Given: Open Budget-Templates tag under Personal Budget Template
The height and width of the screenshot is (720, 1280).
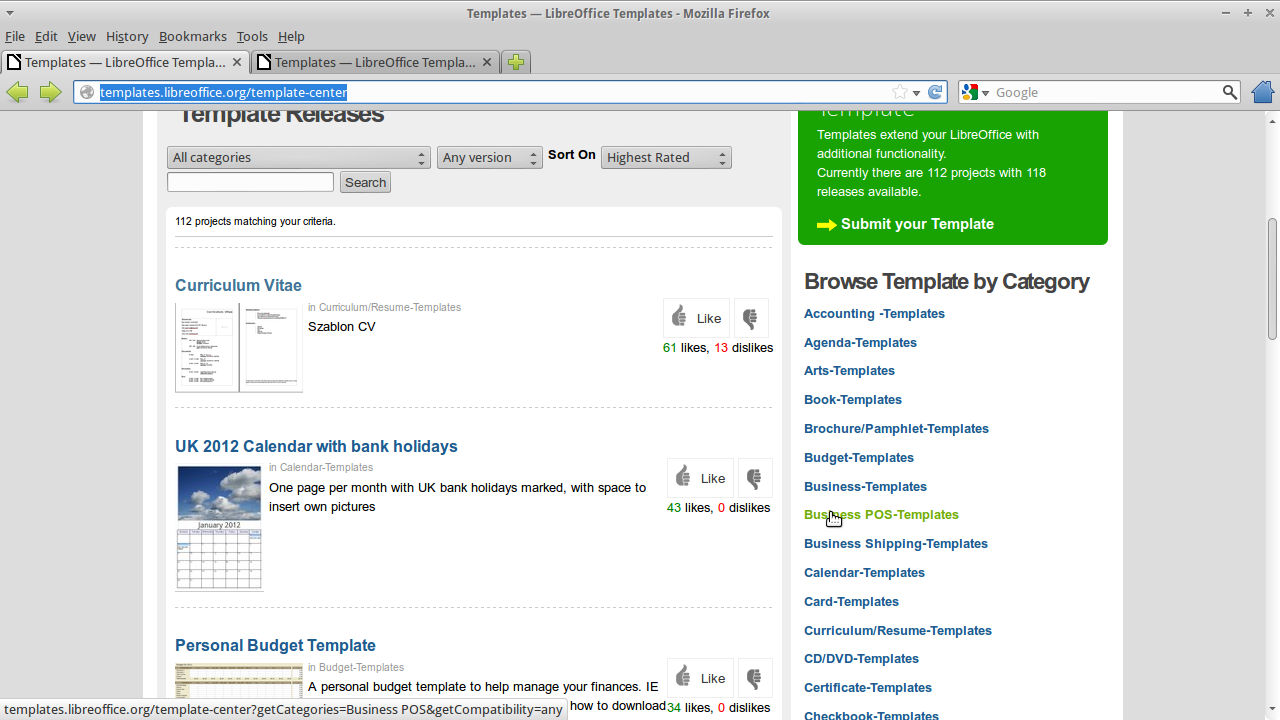Looking at the screenshot, I should [x=361, y=667].
